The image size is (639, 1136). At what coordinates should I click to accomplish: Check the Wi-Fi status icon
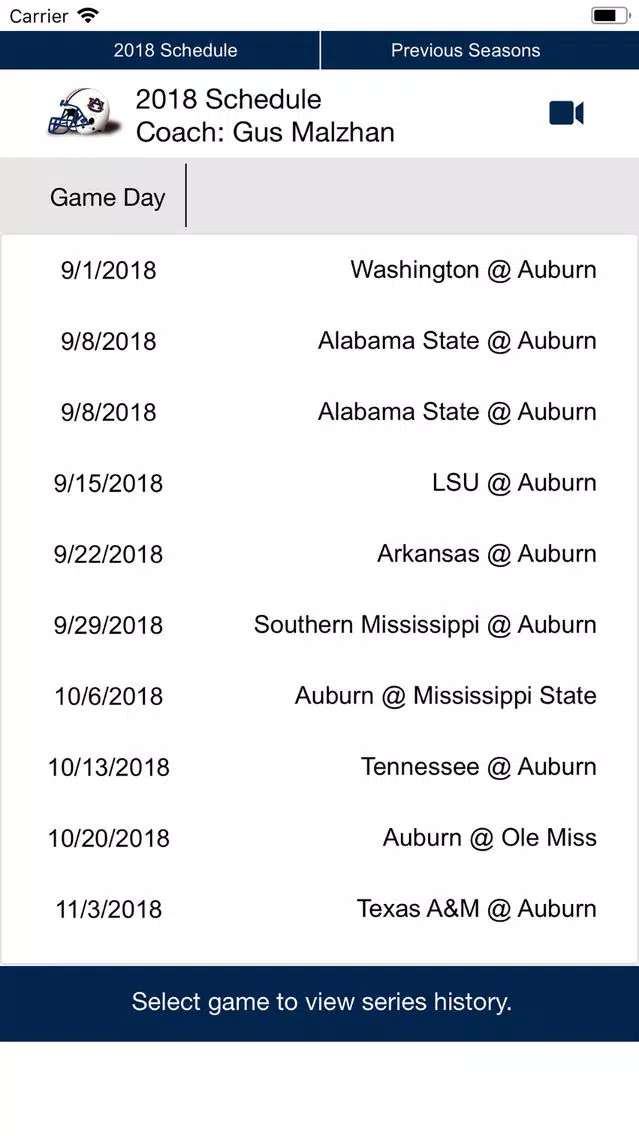[x=88, y=15]
